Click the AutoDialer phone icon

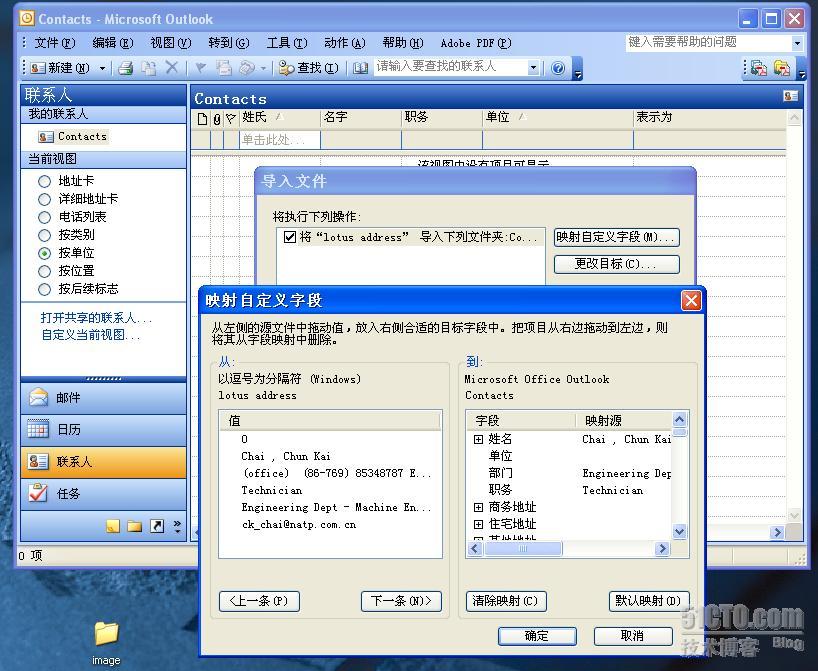coord(247,68)
